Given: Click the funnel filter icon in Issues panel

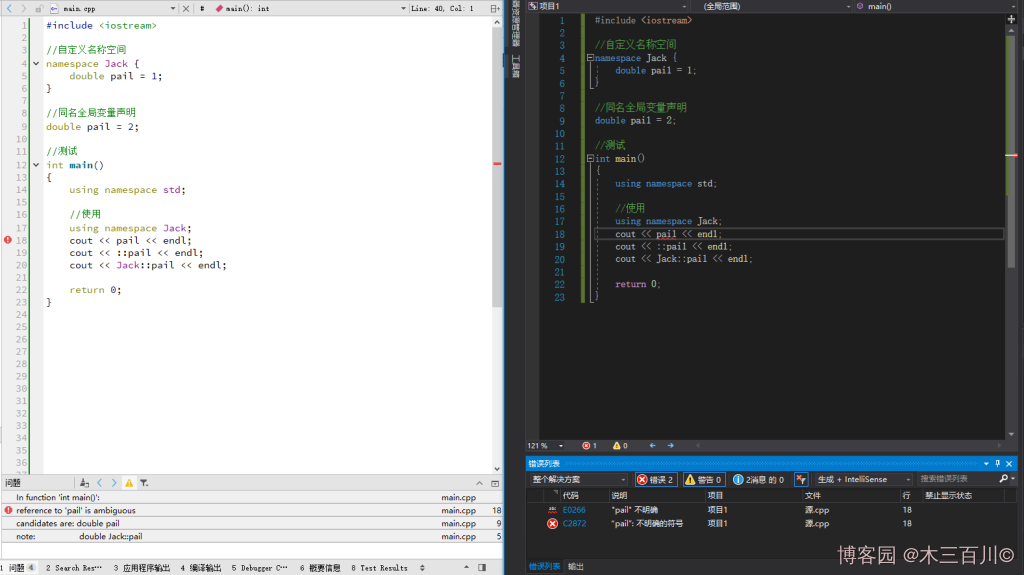Looking at the screenshot, I should tap(144, 483).
